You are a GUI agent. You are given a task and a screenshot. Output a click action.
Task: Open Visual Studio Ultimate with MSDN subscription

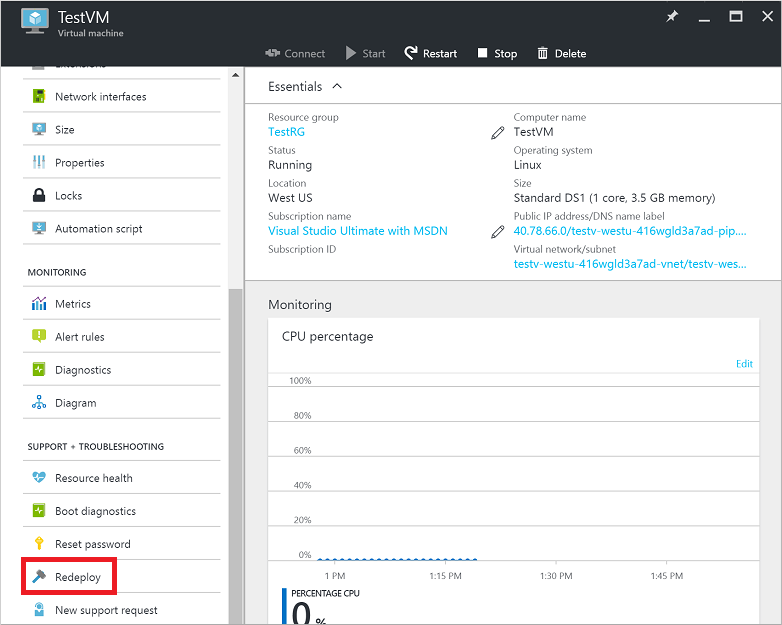click(358, 231)
